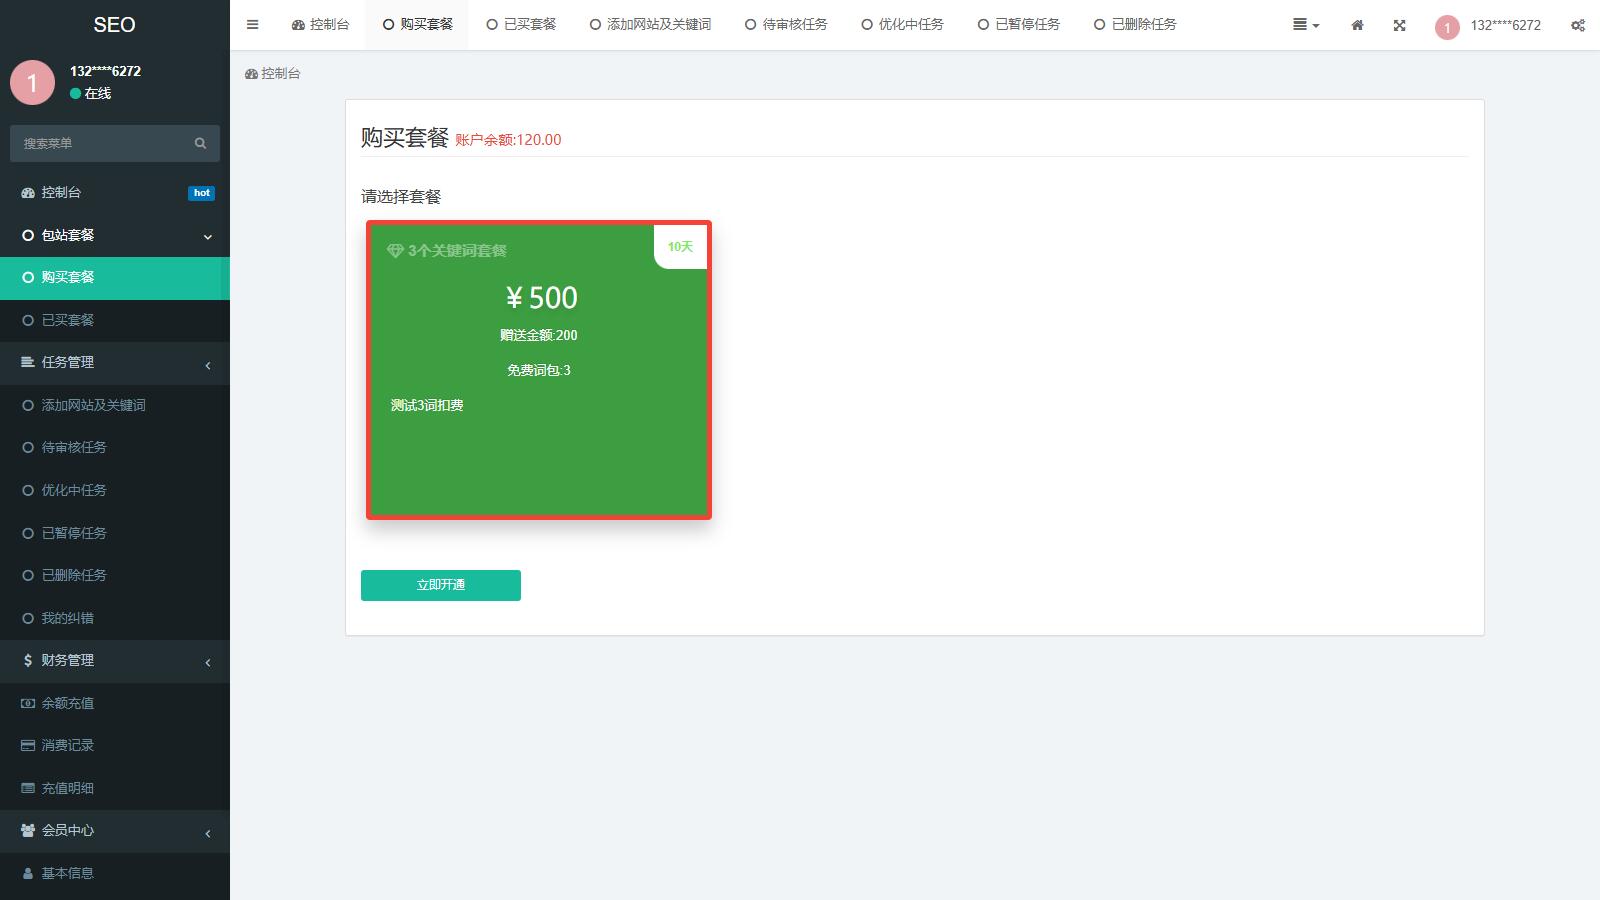Open 添加网站及关键词 in the sidebar

115,405
